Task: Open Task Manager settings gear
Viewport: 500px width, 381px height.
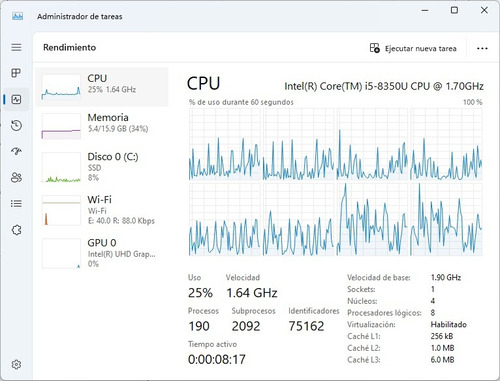Action: 16,364
